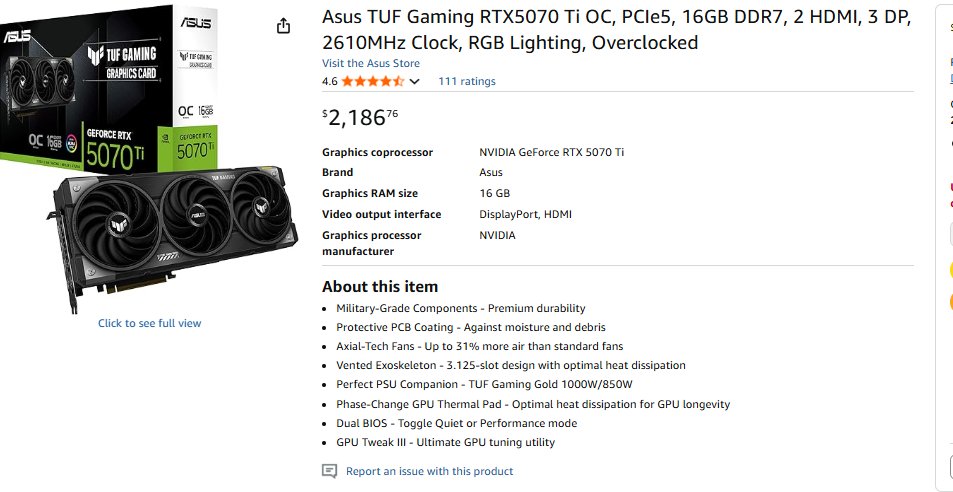Viewport: 953px width, 492px height.
Task: Click the 'Axial-Tech Fans' bullet point
Action: [479, 346]
